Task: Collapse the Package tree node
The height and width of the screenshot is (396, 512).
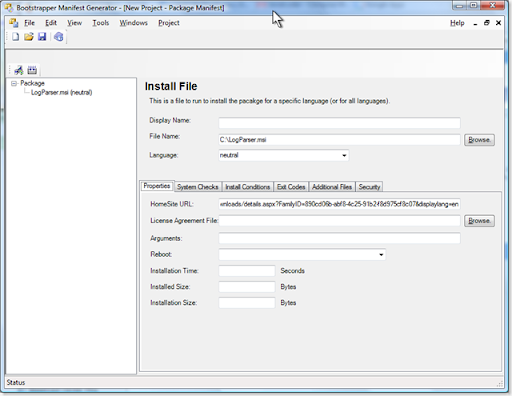Action: [14, 83]
